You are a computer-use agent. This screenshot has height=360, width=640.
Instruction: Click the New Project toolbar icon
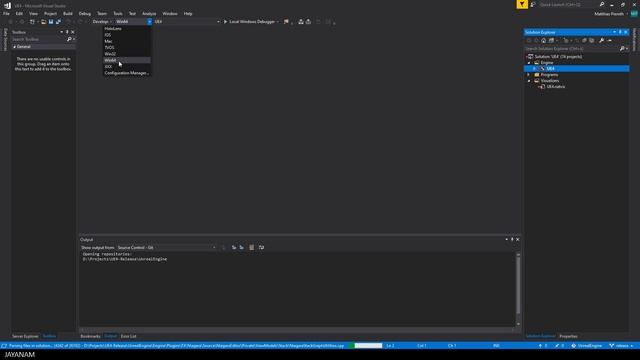click(32, 22)
